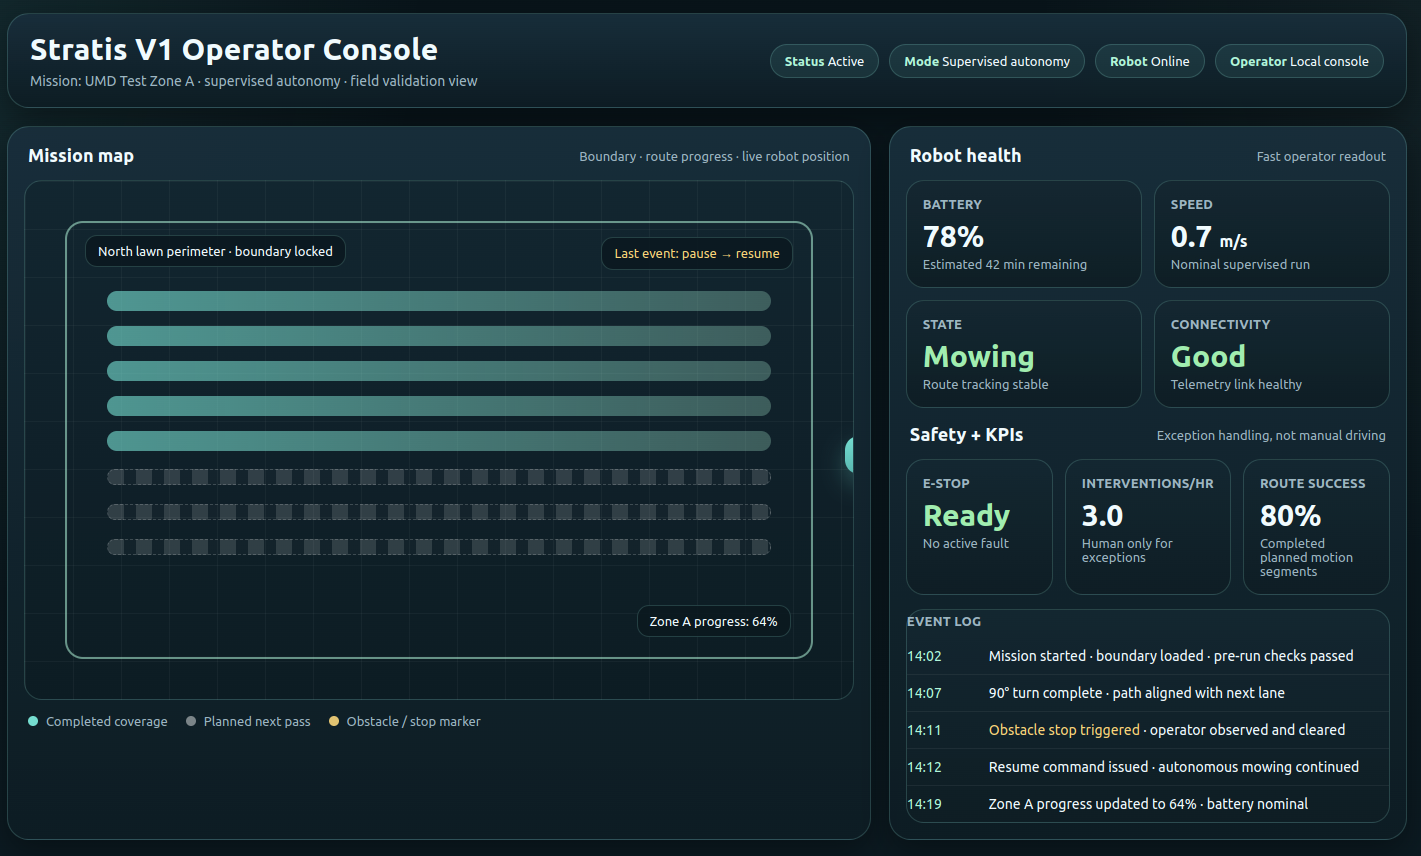Switch Mode from Supervised autonomy
The width and height of the screenshot is (1421, 856).
[986, 61]
